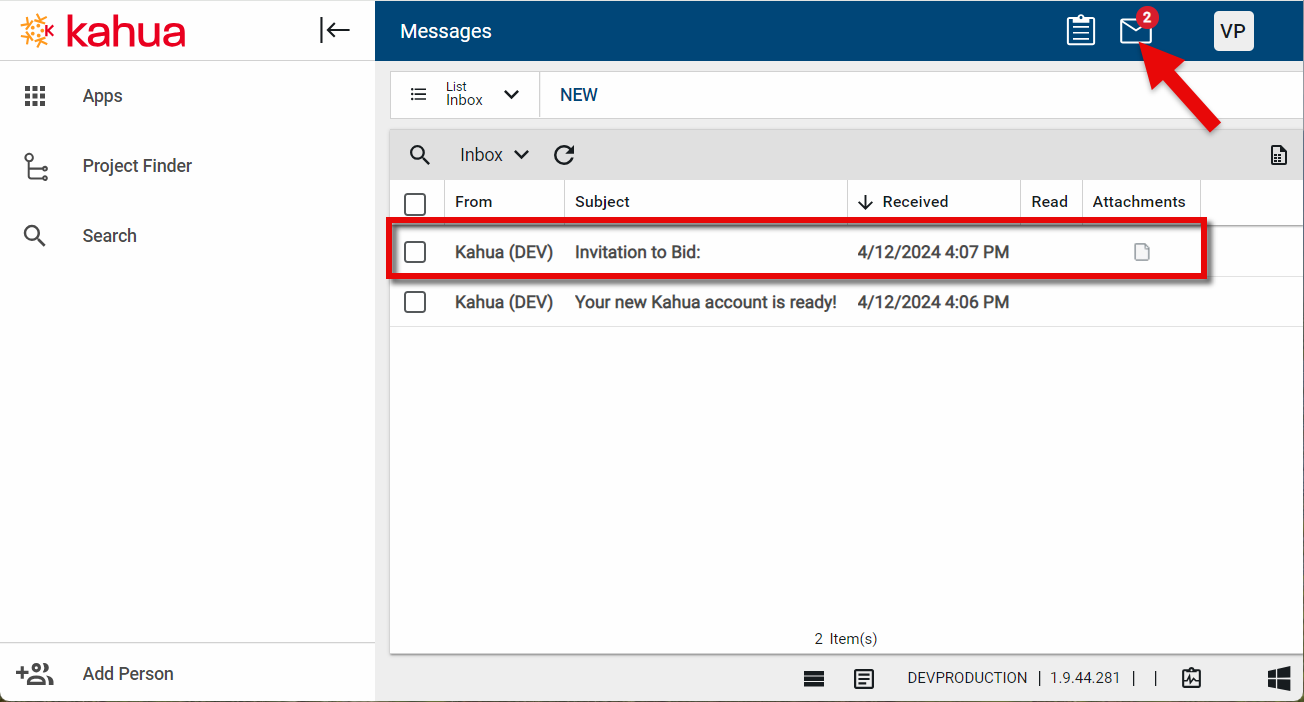This screenshot has height=702, width=1304.
Task: Click Add Person at sidebar bottom
Action: 127,674
